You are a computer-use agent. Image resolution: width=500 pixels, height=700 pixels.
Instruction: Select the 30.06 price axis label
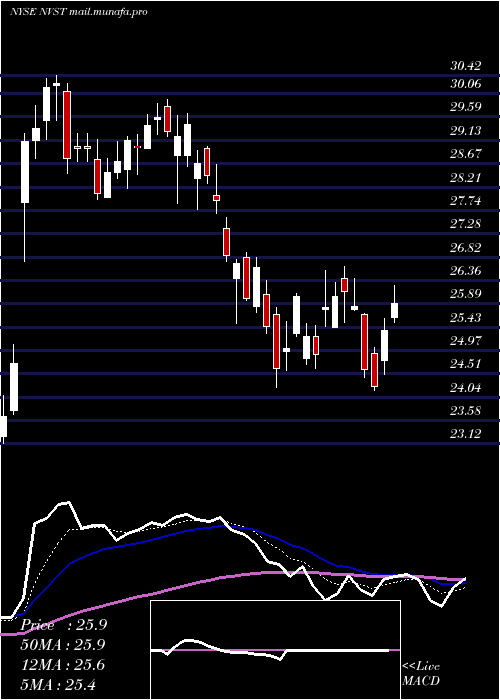coord(466,83)
